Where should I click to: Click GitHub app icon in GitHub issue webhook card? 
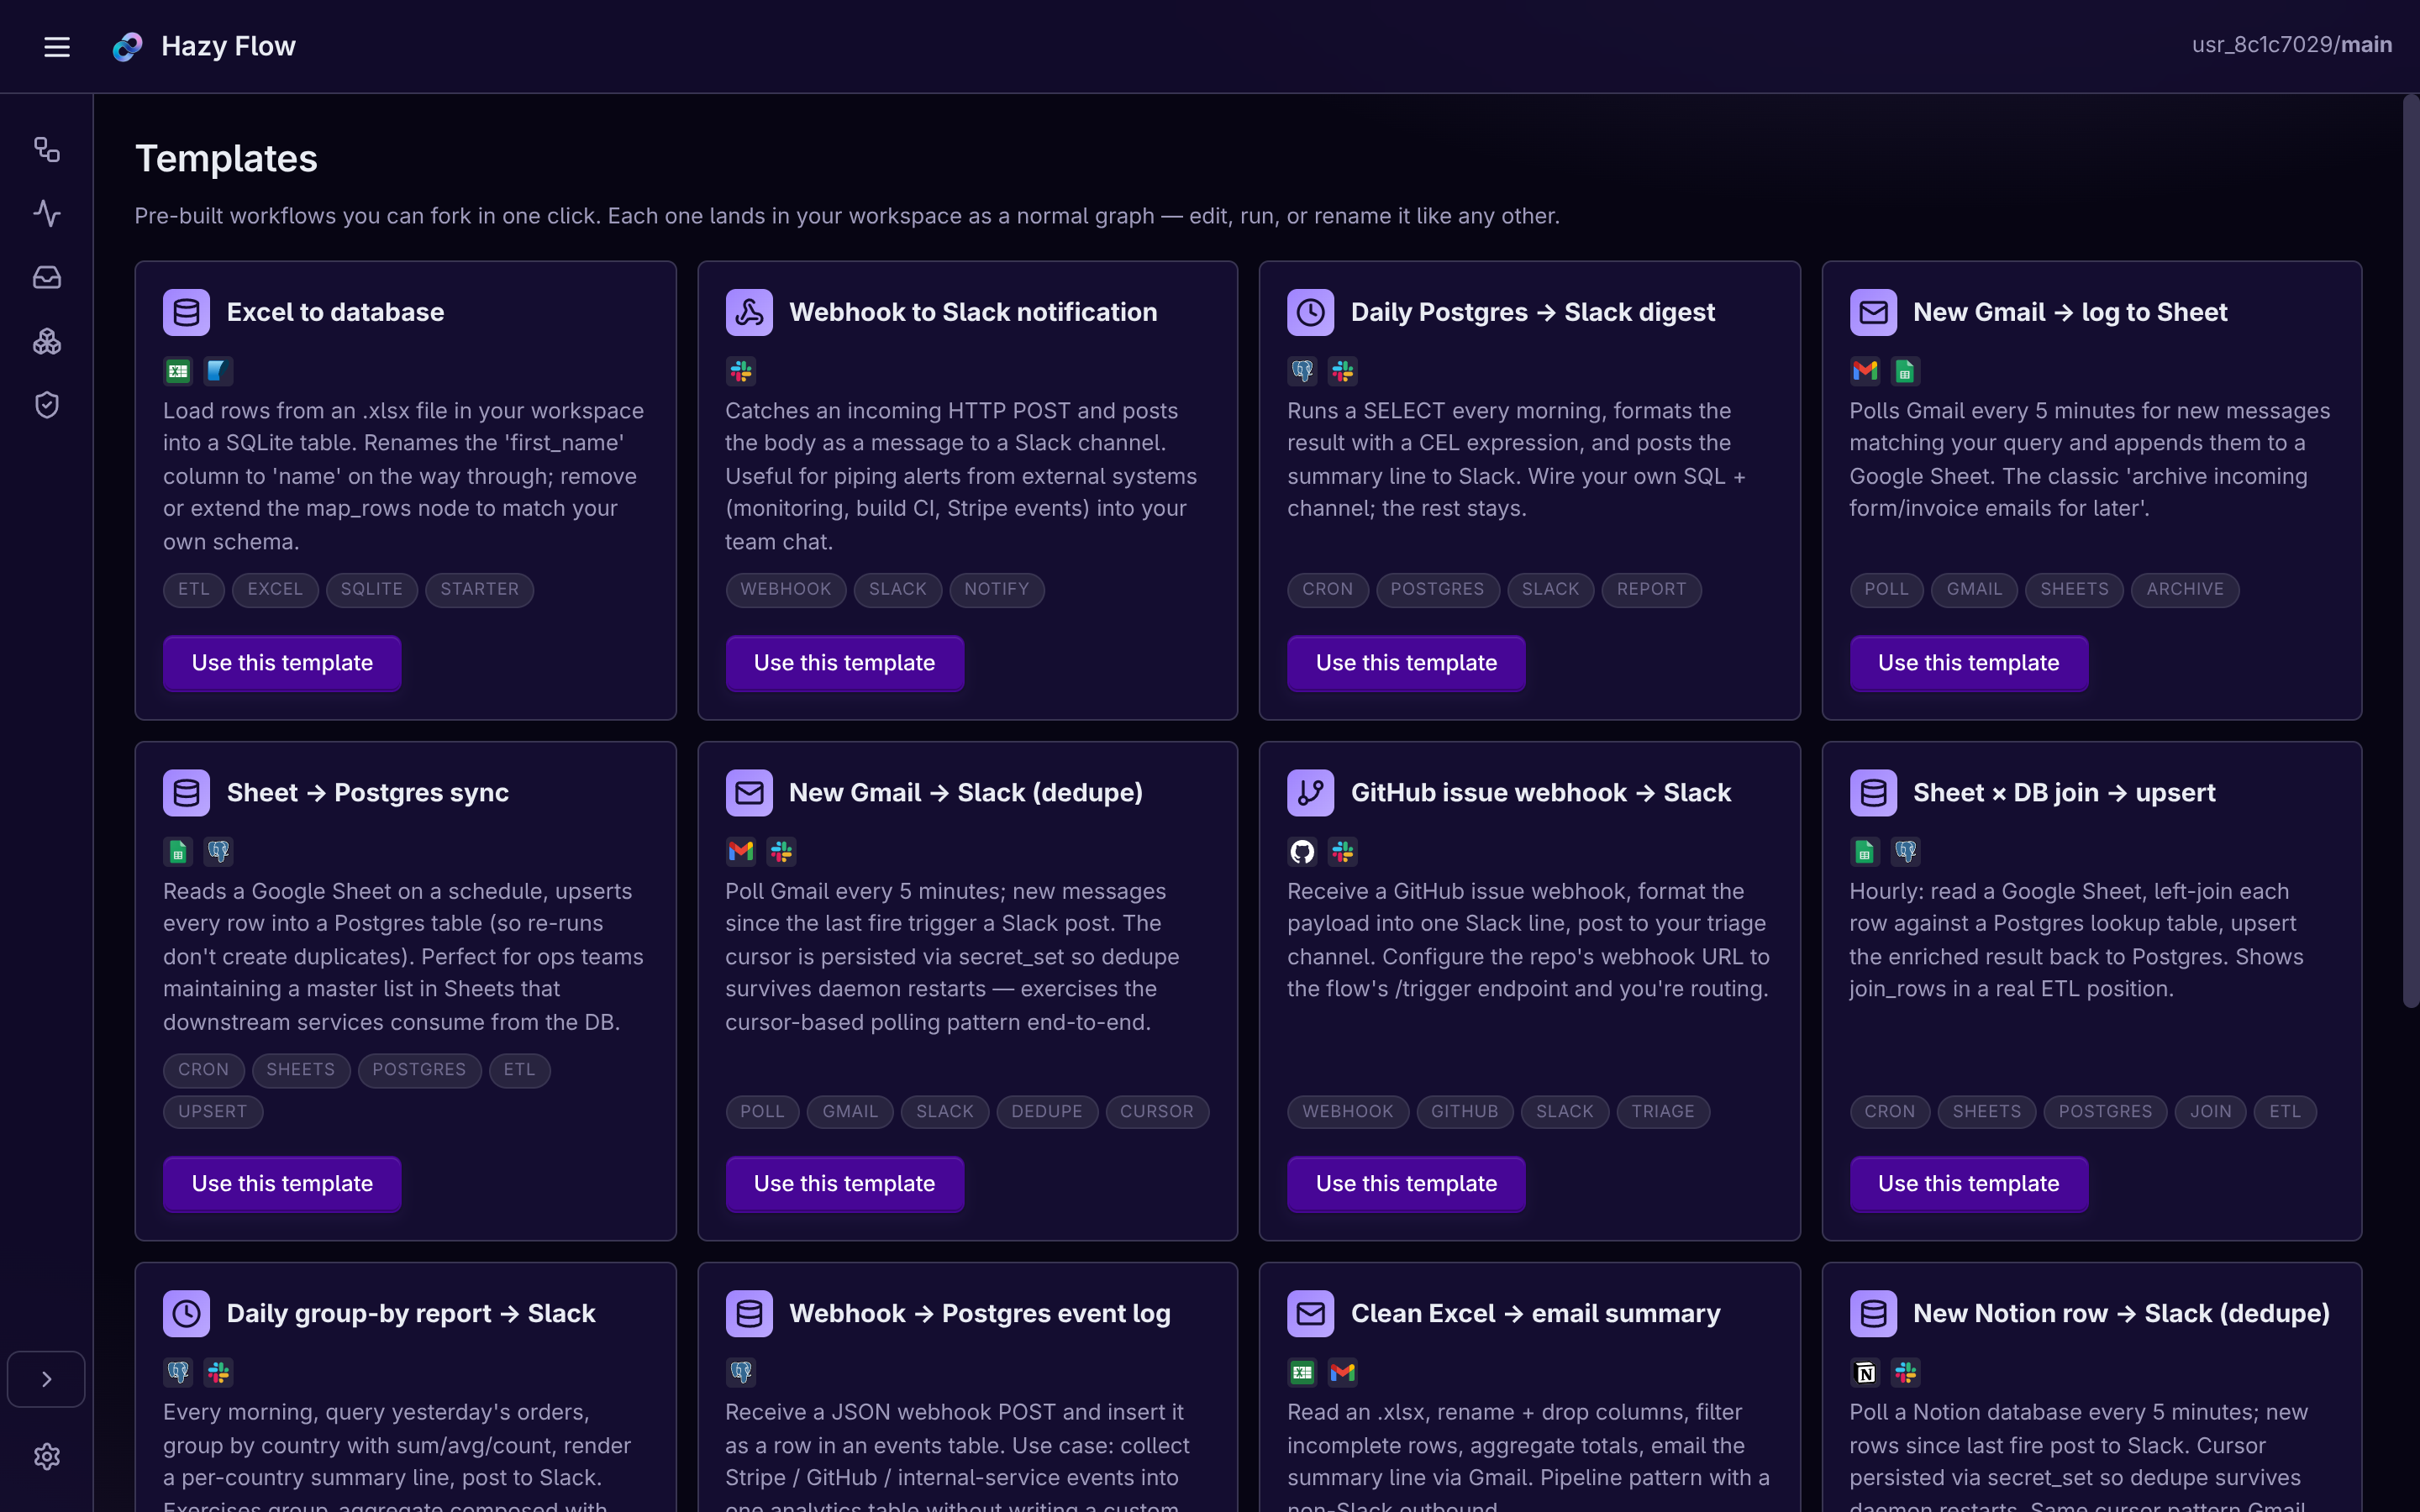(x=1302, y=852)
